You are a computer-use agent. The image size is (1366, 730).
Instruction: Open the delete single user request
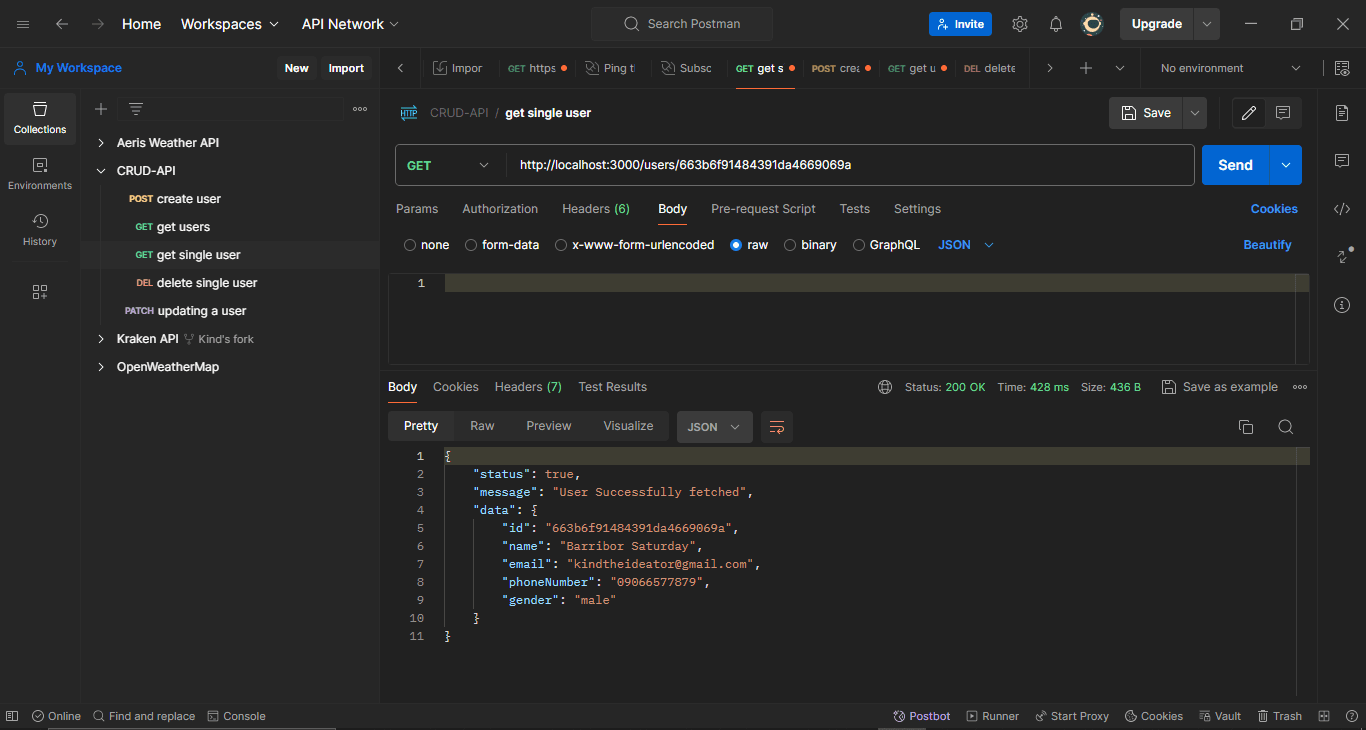click(x=207, y=283)
